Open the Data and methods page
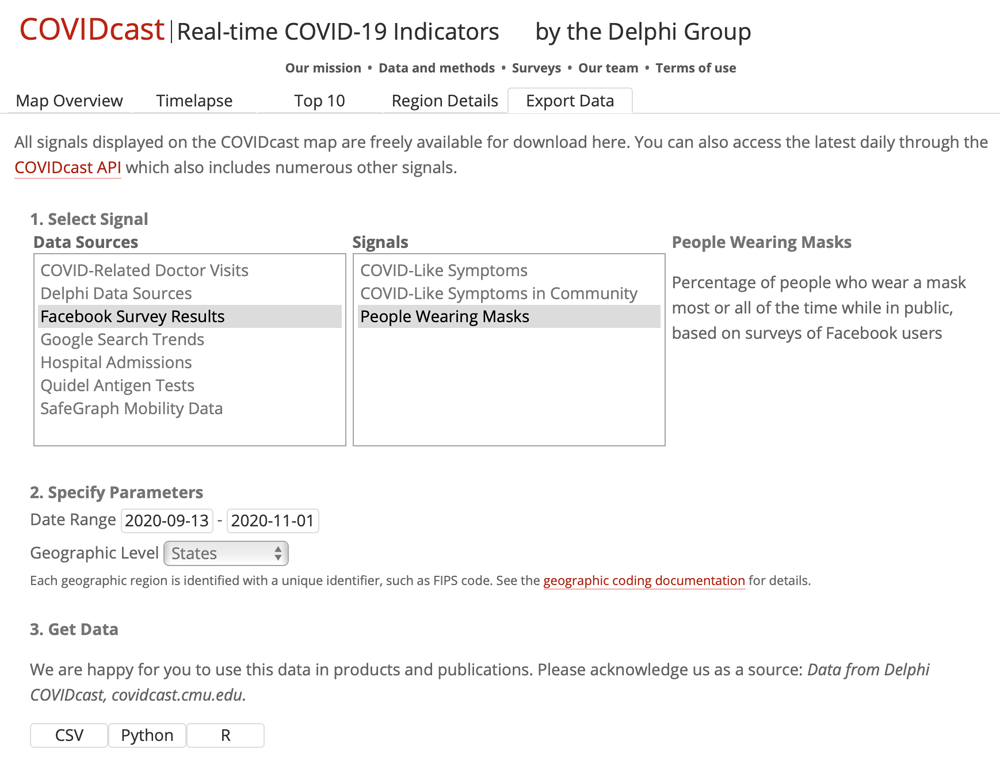The image size is (1000, 772). click(437, 68)
